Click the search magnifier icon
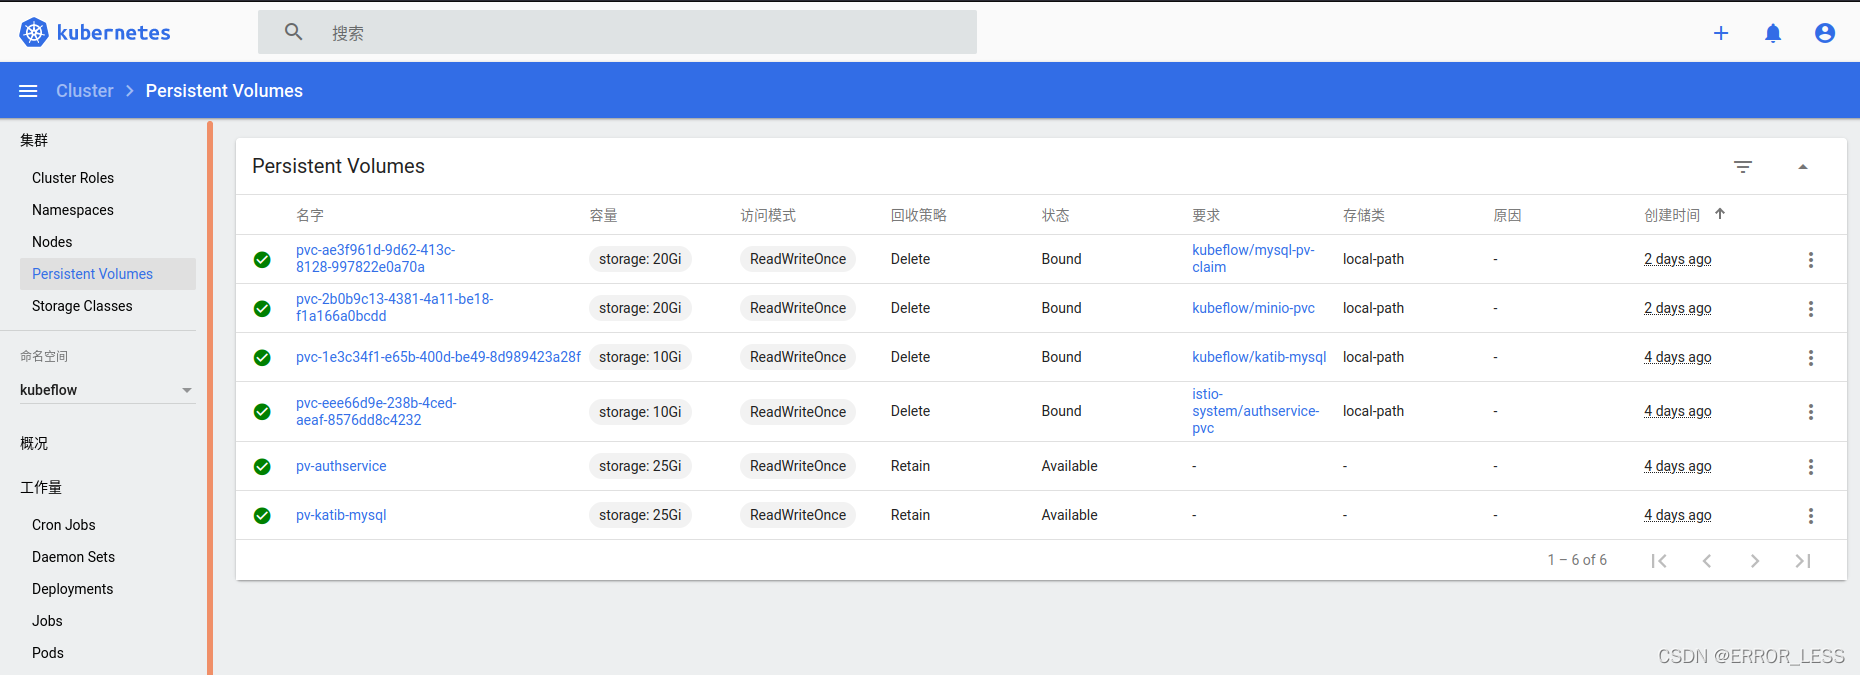Screen dimensions: 1860x675 tap(293, 32)
